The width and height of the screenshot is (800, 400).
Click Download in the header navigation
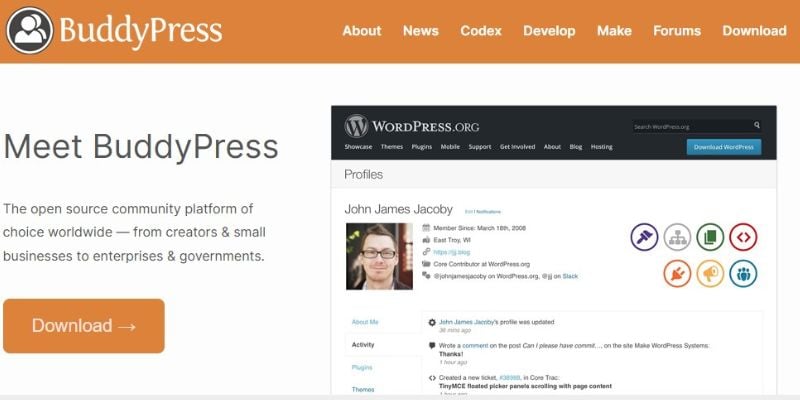(755, 31)
